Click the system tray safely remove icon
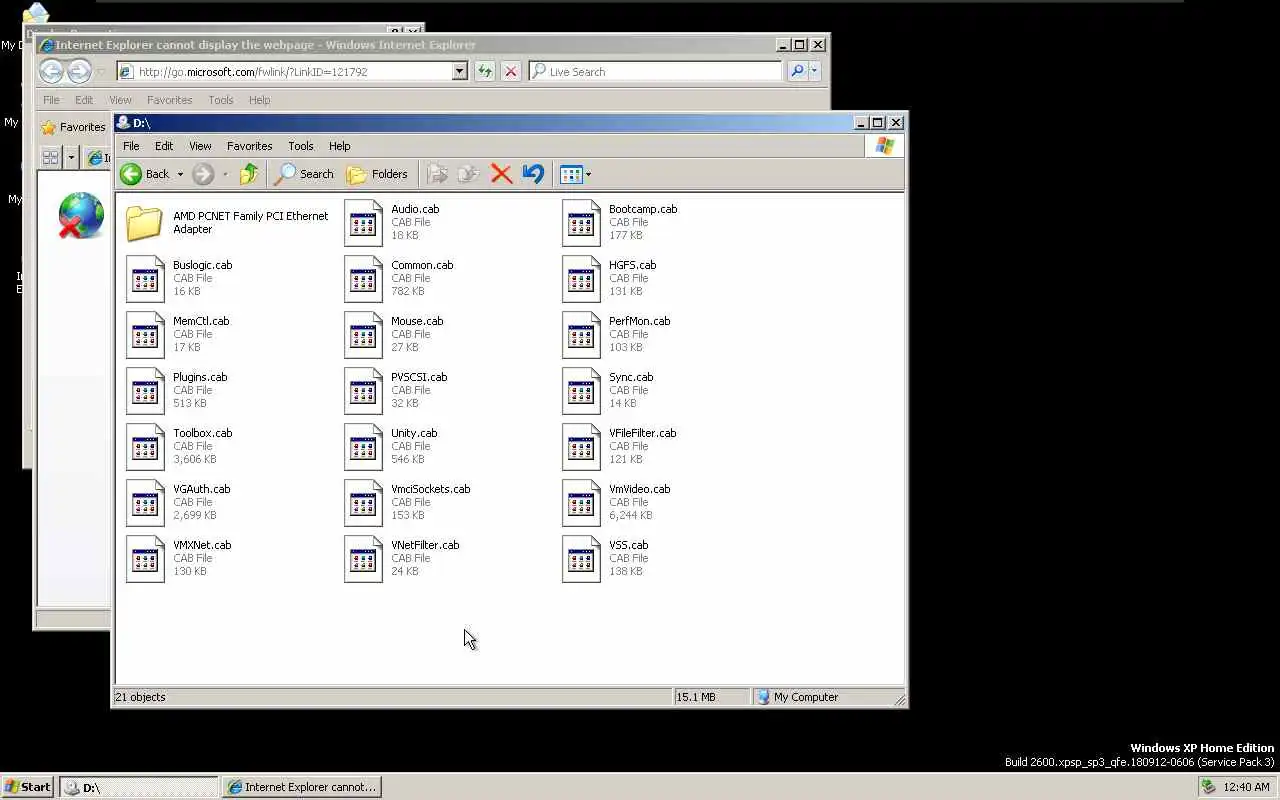The image size is (1280, 800). (1208, 787)
